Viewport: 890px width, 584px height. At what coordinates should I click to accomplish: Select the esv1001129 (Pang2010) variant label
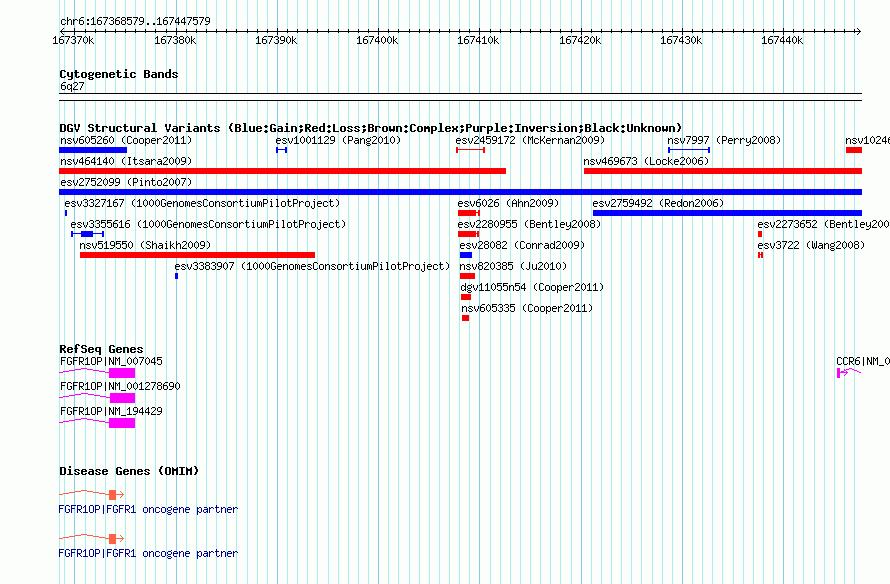coord(338,140)
